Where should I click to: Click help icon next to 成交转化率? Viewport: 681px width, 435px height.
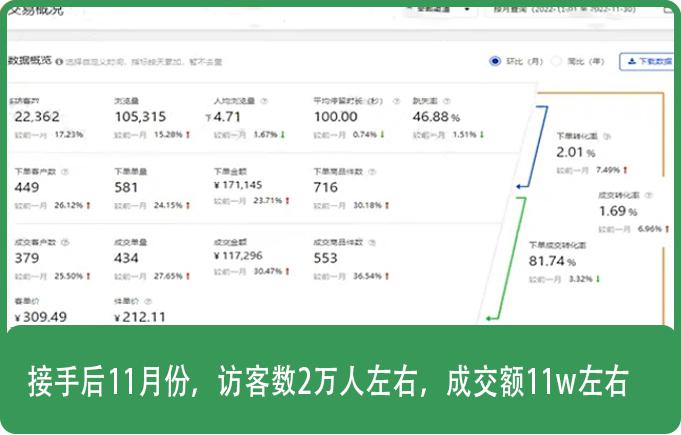(x=647, y=193)
